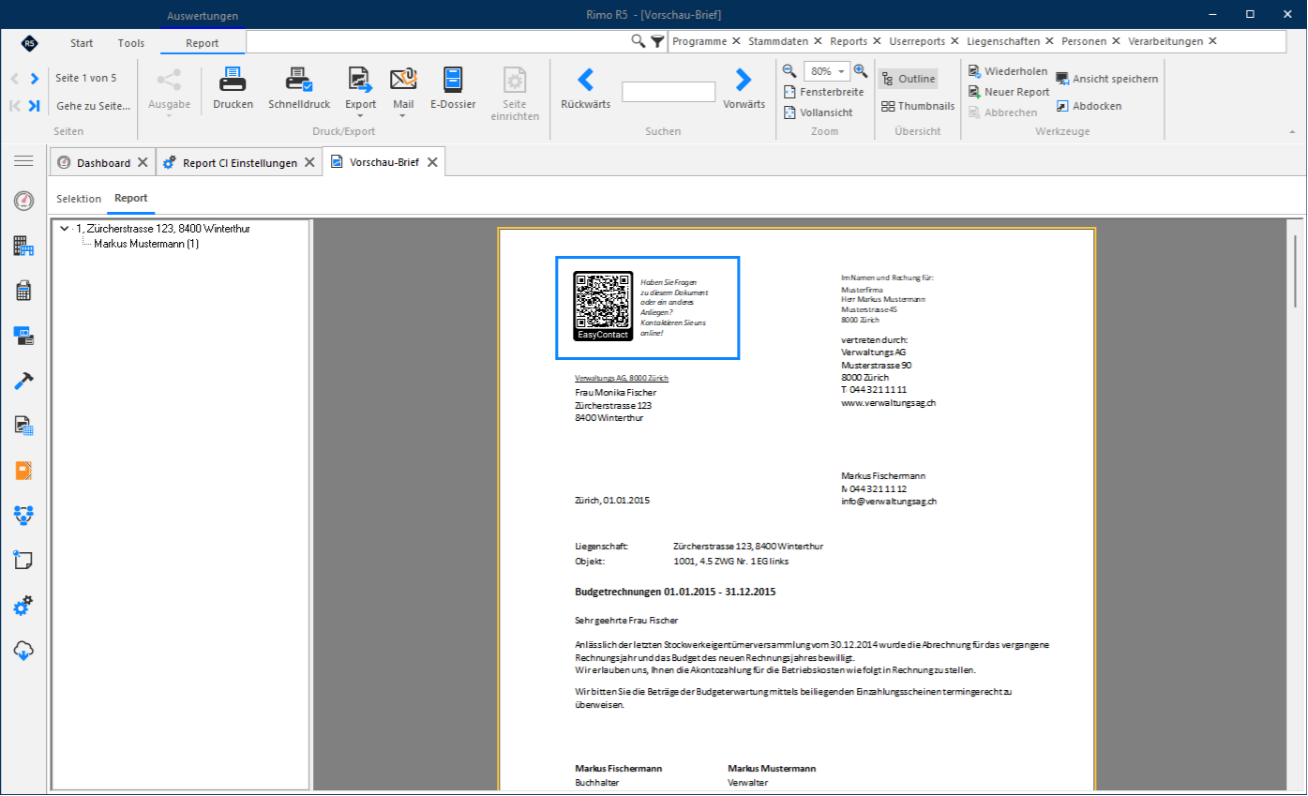The width and height of the screenshot is (1308, 796).
Task: Search backwards with the Rückwärts arrow
Action: pyautogui.click(x=586, y=88)
